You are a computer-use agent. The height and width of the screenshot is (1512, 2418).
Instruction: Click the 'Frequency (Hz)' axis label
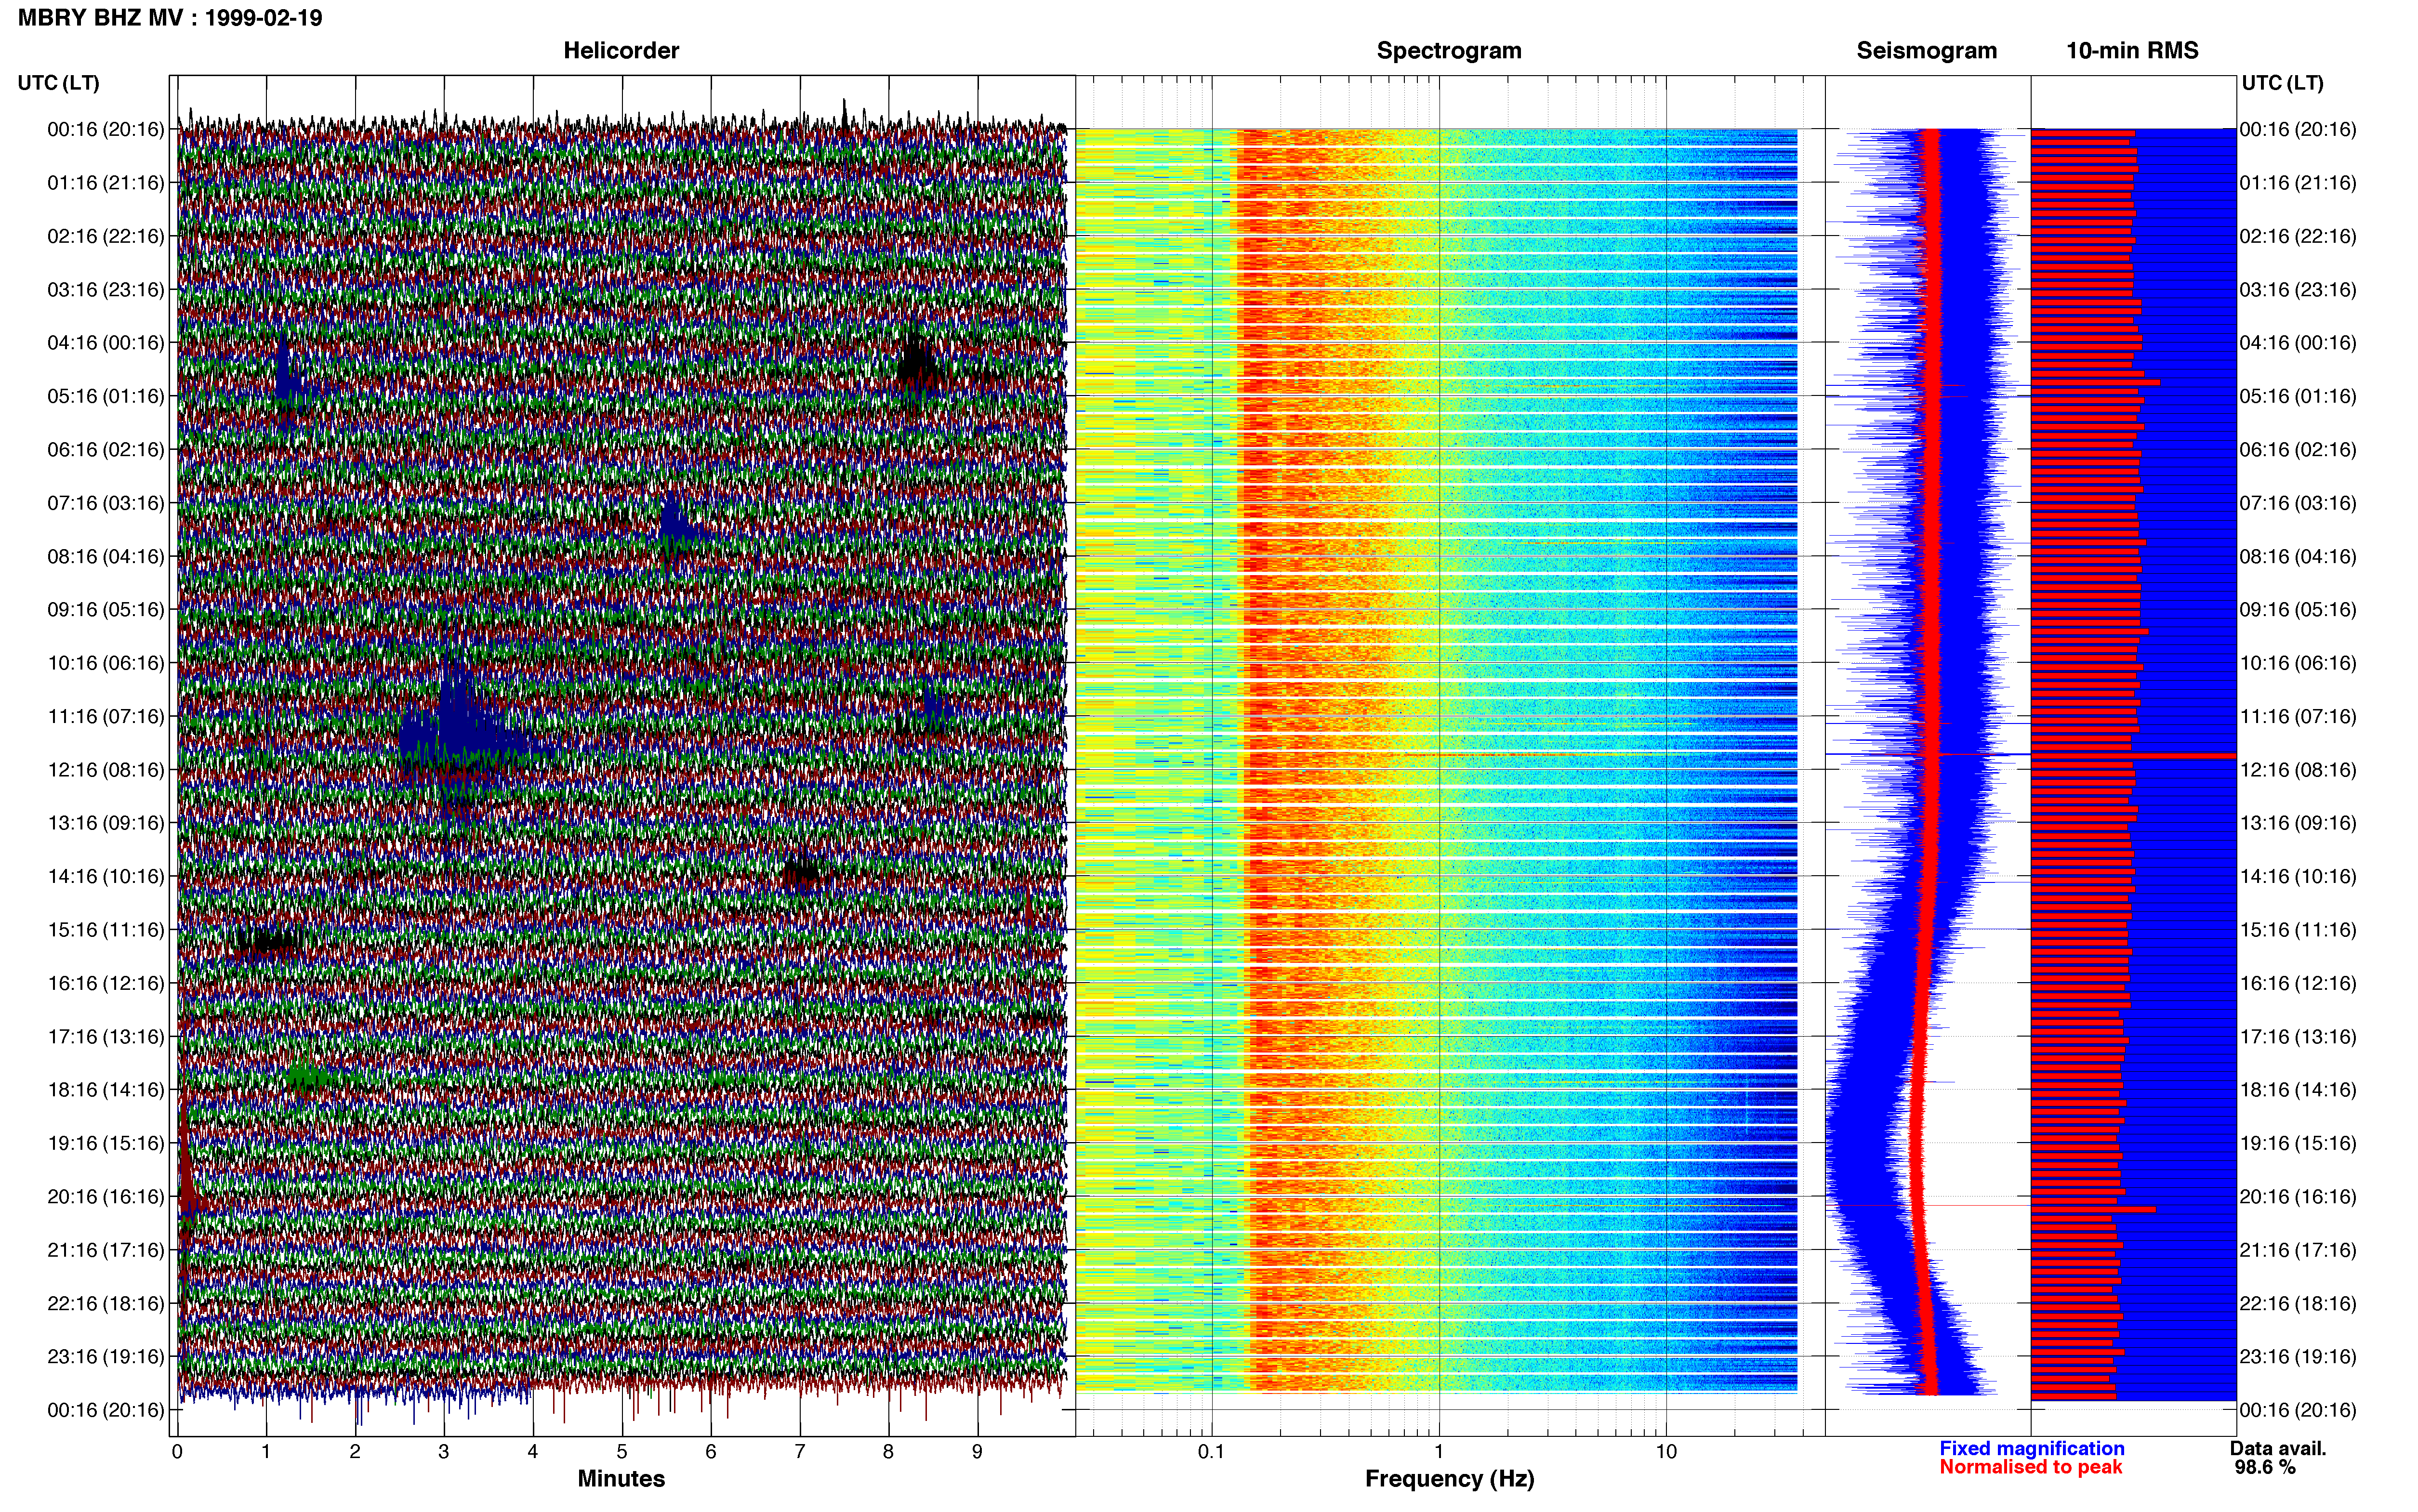coord(1449,1479)
